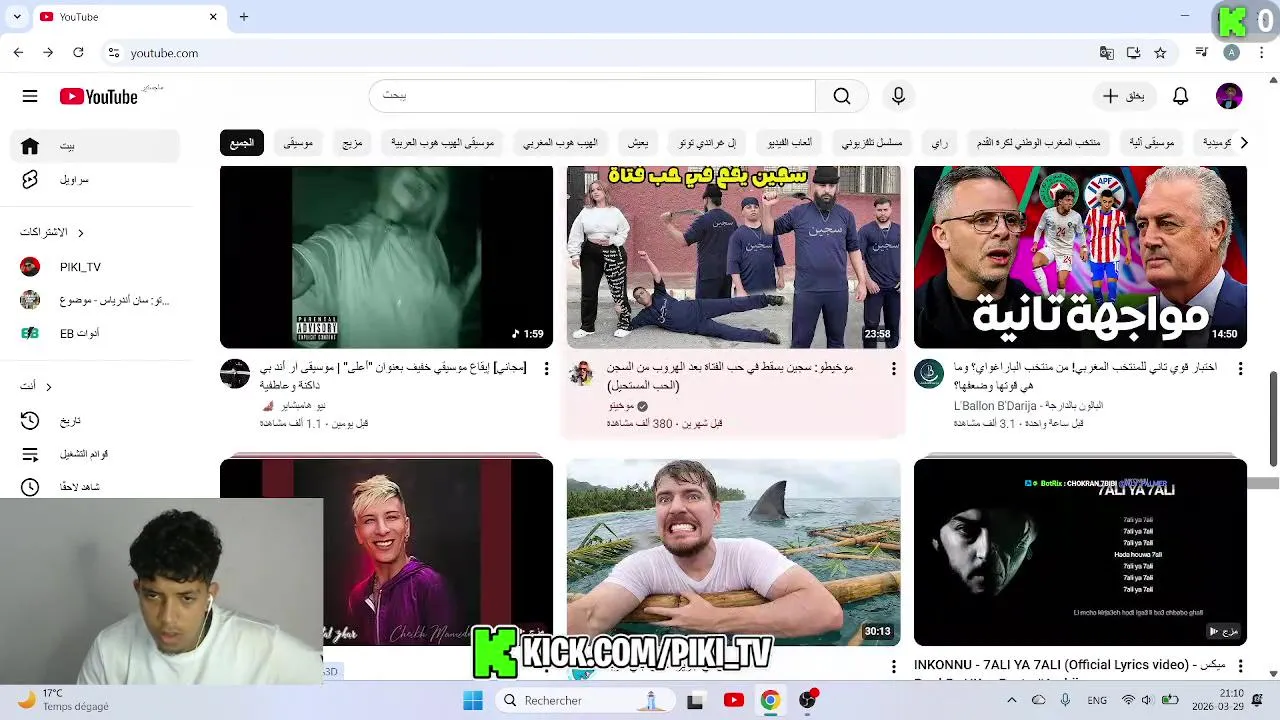Open Chrome from the taskbar
The width and height of the screenshot is (1280, 720).
pos(770,700)
